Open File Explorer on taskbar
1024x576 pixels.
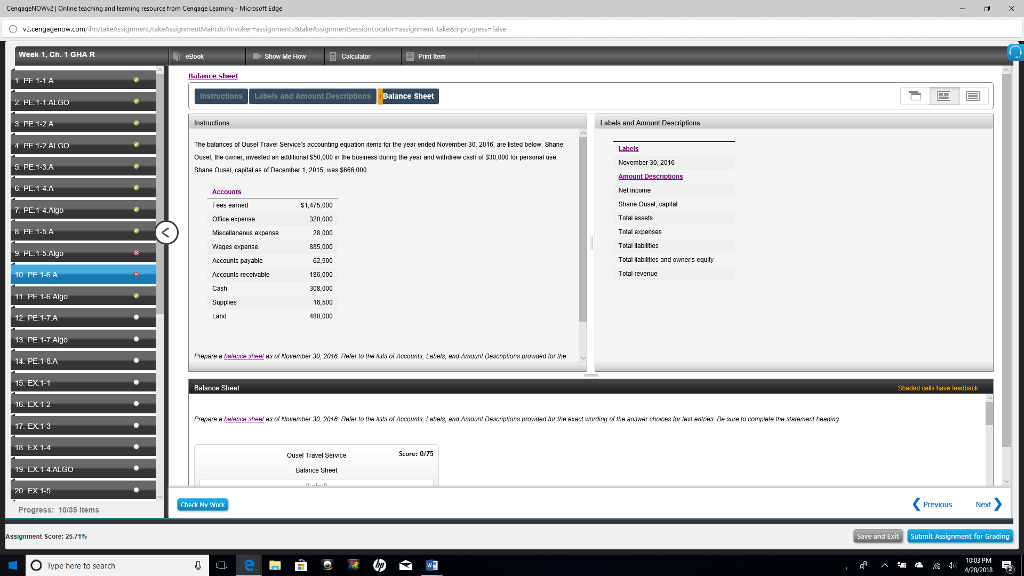click(275, 566)
